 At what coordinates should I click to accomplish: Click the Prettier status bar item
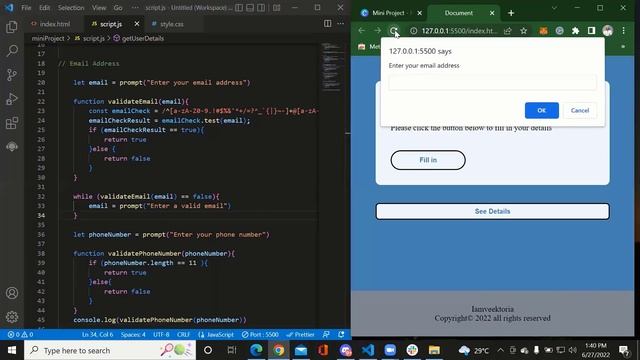pos(300,334)
